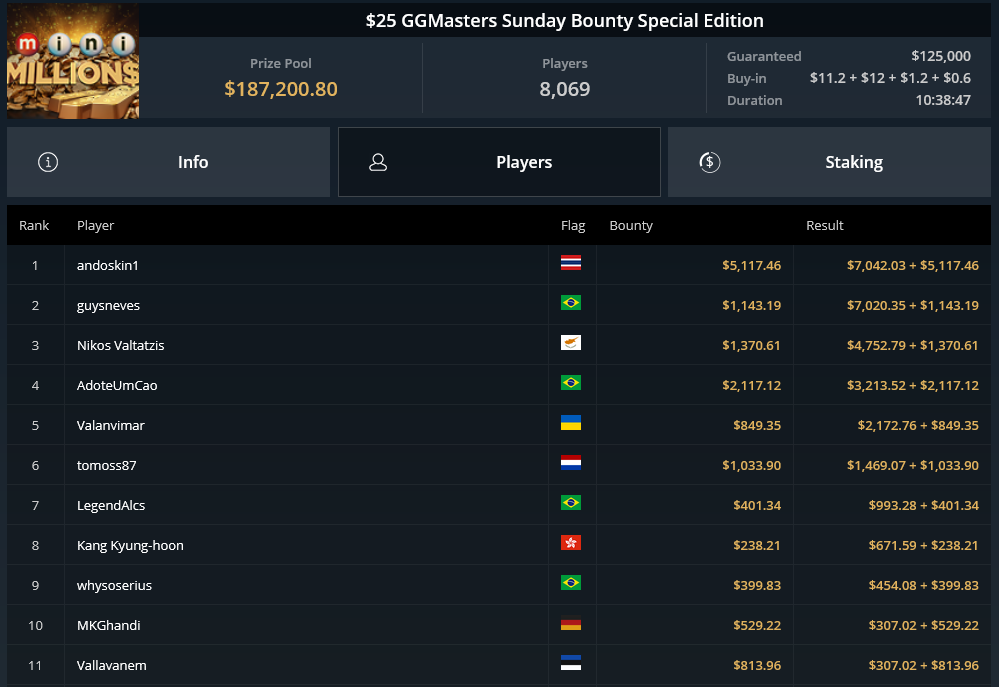Open the Info tab
The width and height of the screenshot is (999, 687).
pos(168,162)
